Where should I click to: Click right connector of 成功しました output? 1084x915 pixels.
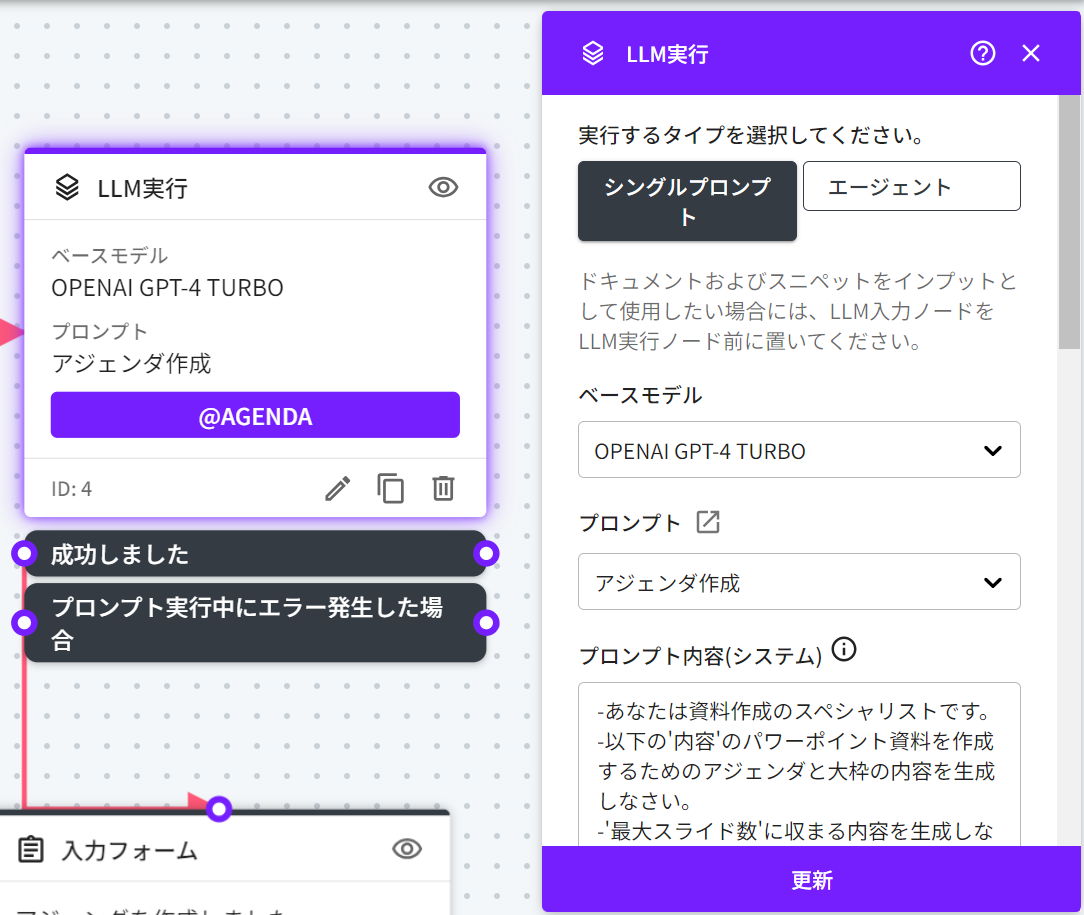point(486,554)
